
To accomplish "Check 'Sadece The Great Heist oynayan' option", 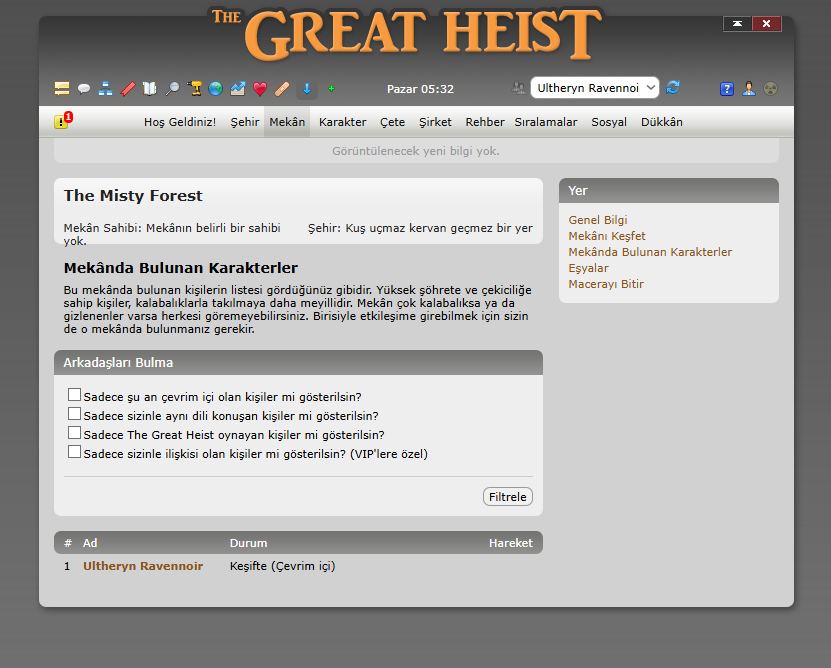I will [x=74, y=433].
